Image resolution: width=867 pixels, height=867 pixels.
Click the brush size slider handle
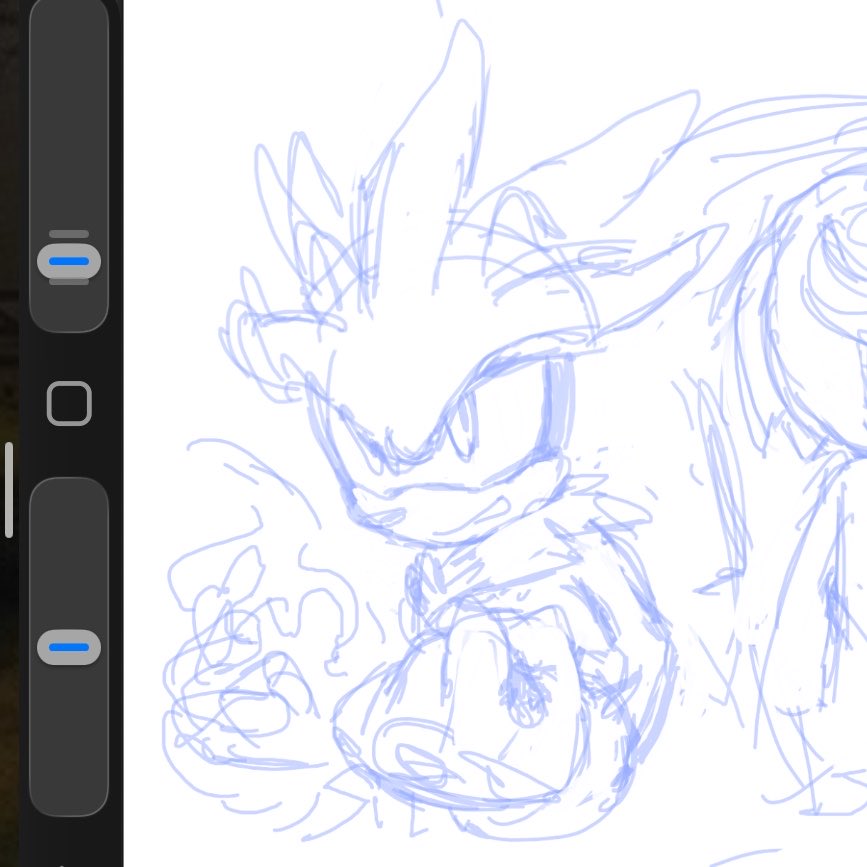coord(69,261)
